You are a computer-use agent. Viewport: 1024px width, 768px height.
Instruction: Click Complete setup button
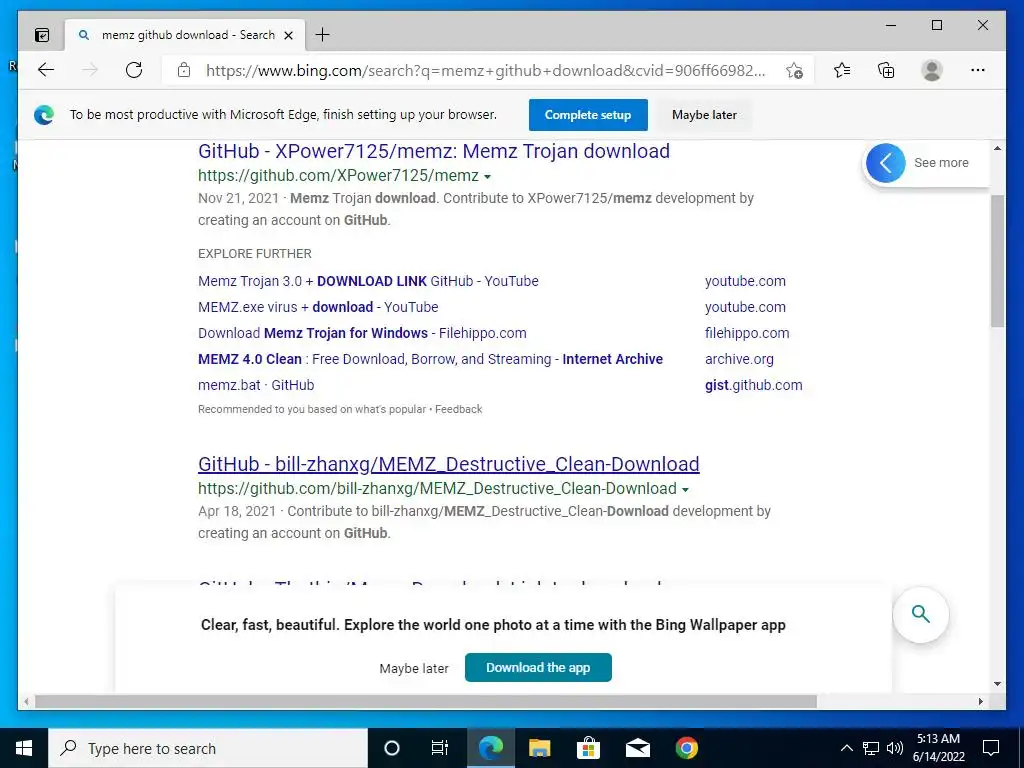588,115
